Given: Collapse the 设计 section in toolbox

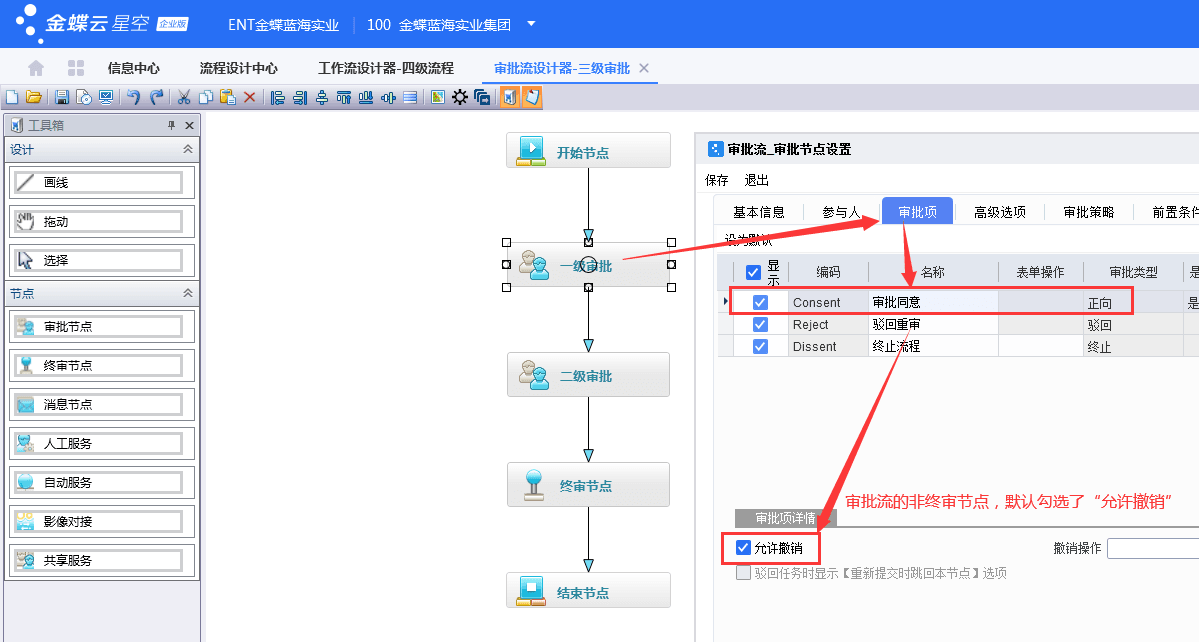Looking at the screenshot, I should 187,149.
